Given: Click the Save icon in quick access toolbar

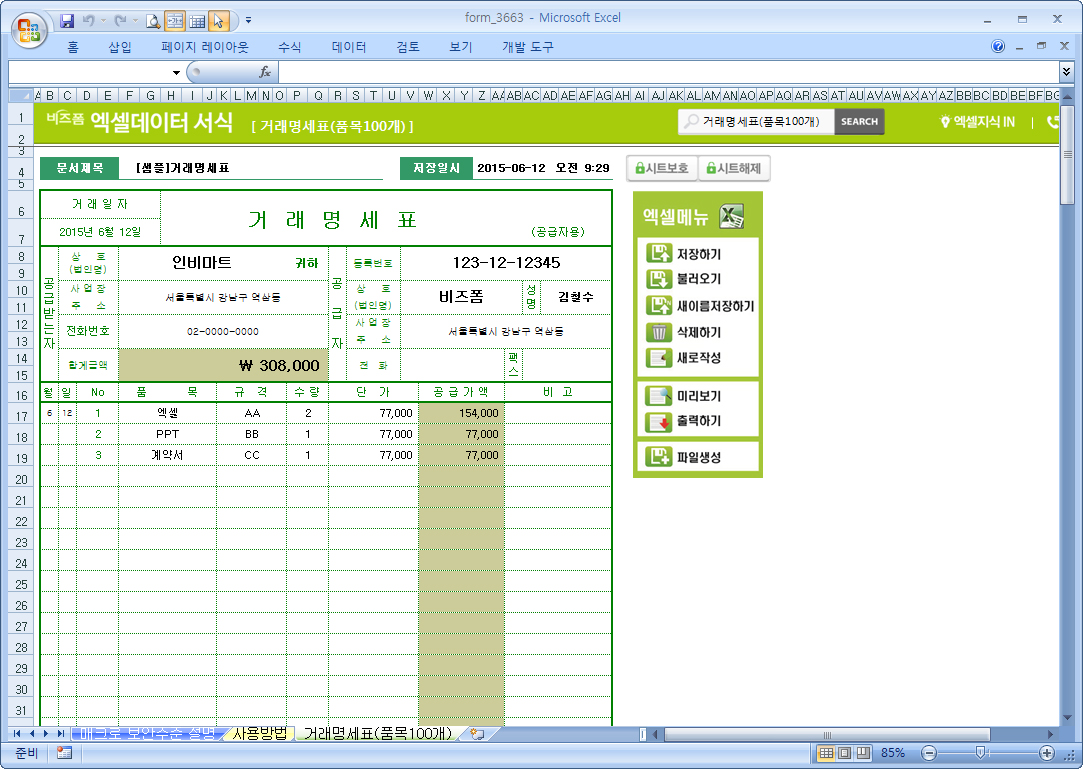Looking at the screenshot, I should [x=67, y=20].
